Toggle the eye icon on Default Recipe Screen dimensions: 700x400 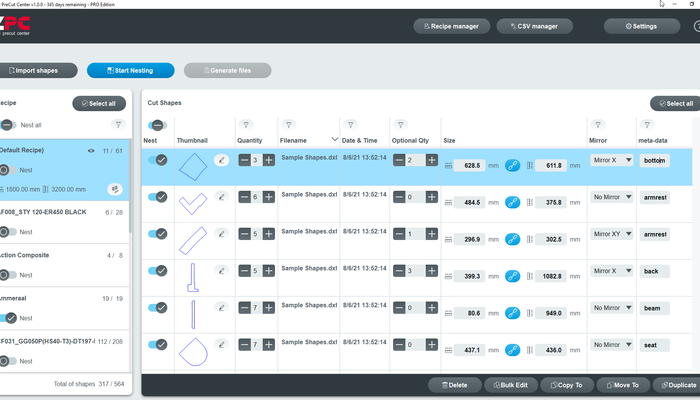91,151
